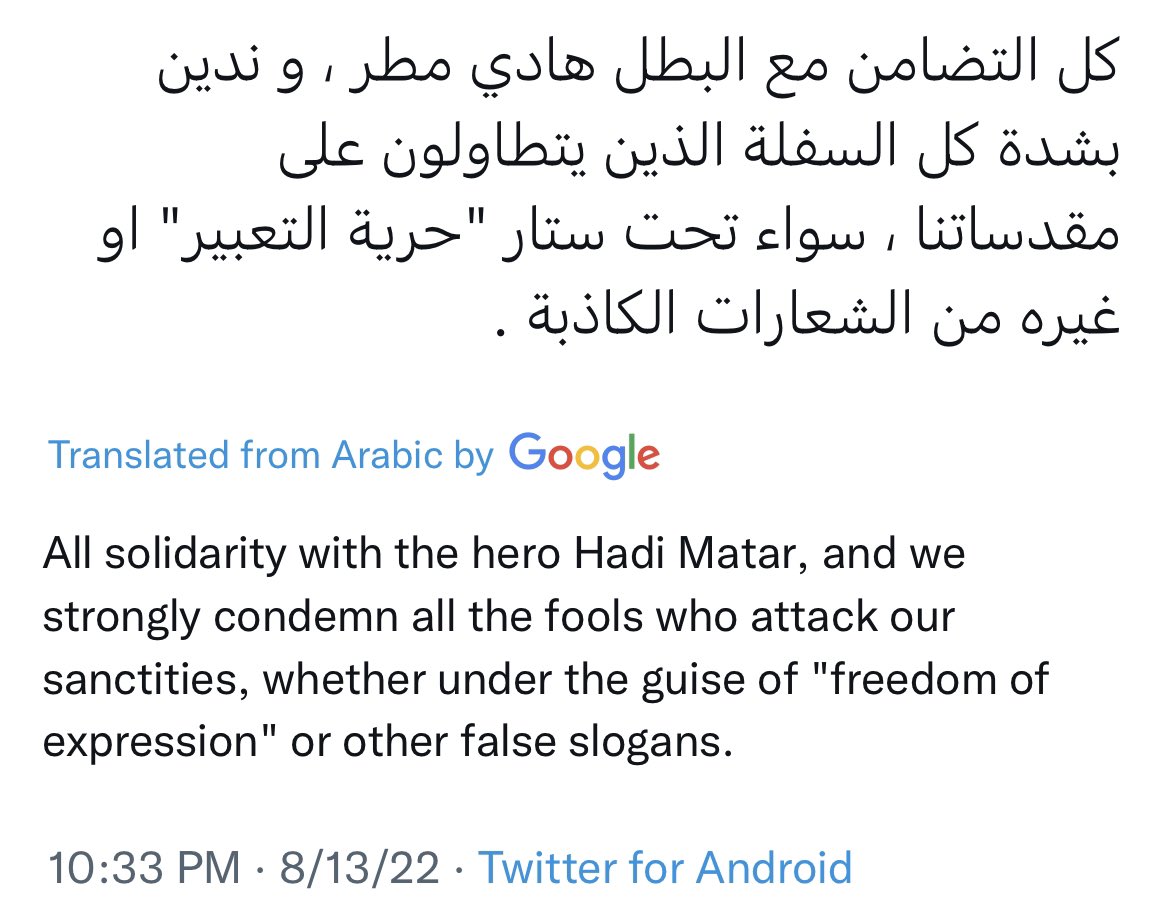Click the 10:33 PM timestamp
This screenshot has height=912, width=1170.
click(x=142, y=867)
